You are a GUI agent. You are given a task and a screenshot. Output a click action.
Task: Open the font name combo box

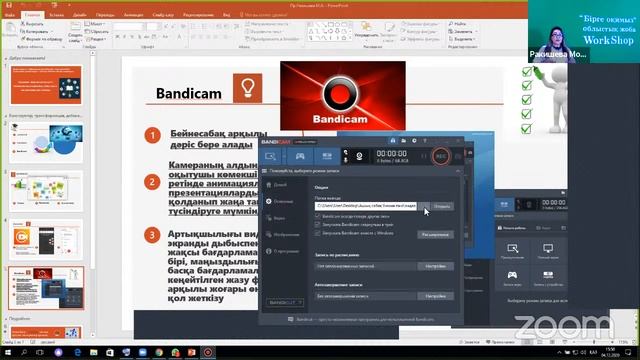click(x=128, y=27)
